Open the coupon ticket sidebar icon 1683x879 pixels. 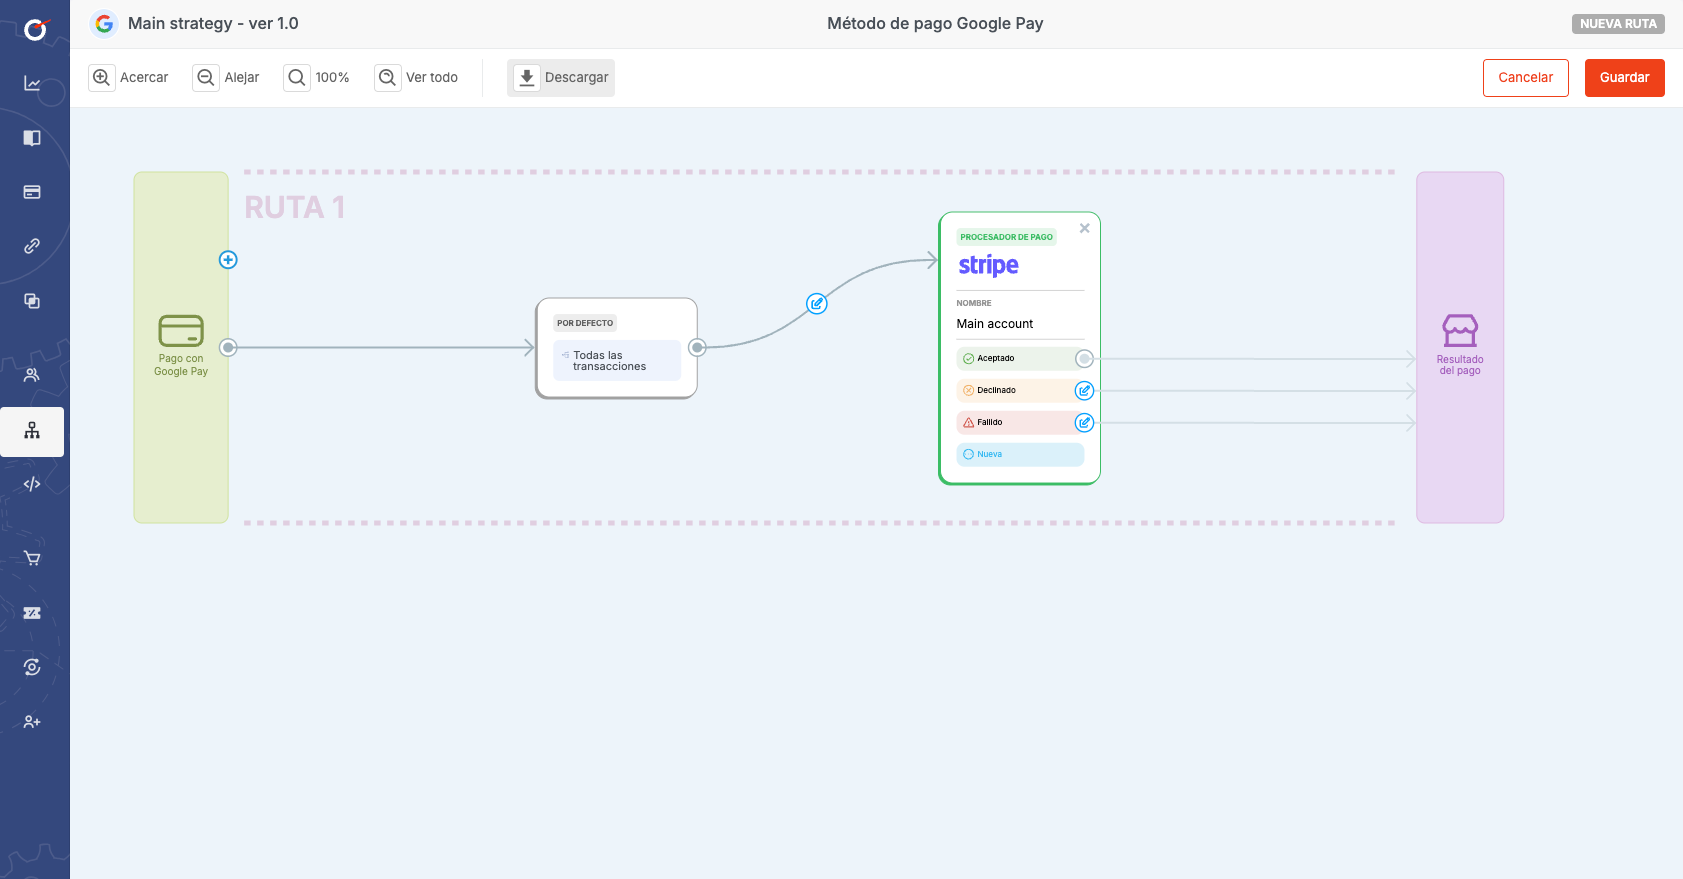point(32,613)
